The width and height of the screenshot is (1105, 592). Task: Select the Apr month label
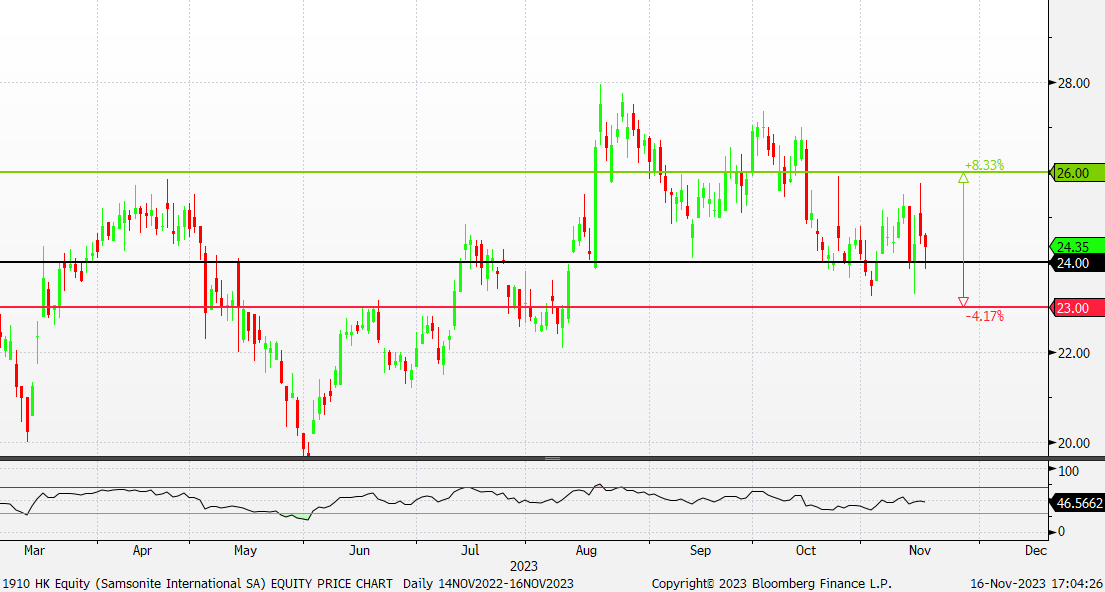143,550
